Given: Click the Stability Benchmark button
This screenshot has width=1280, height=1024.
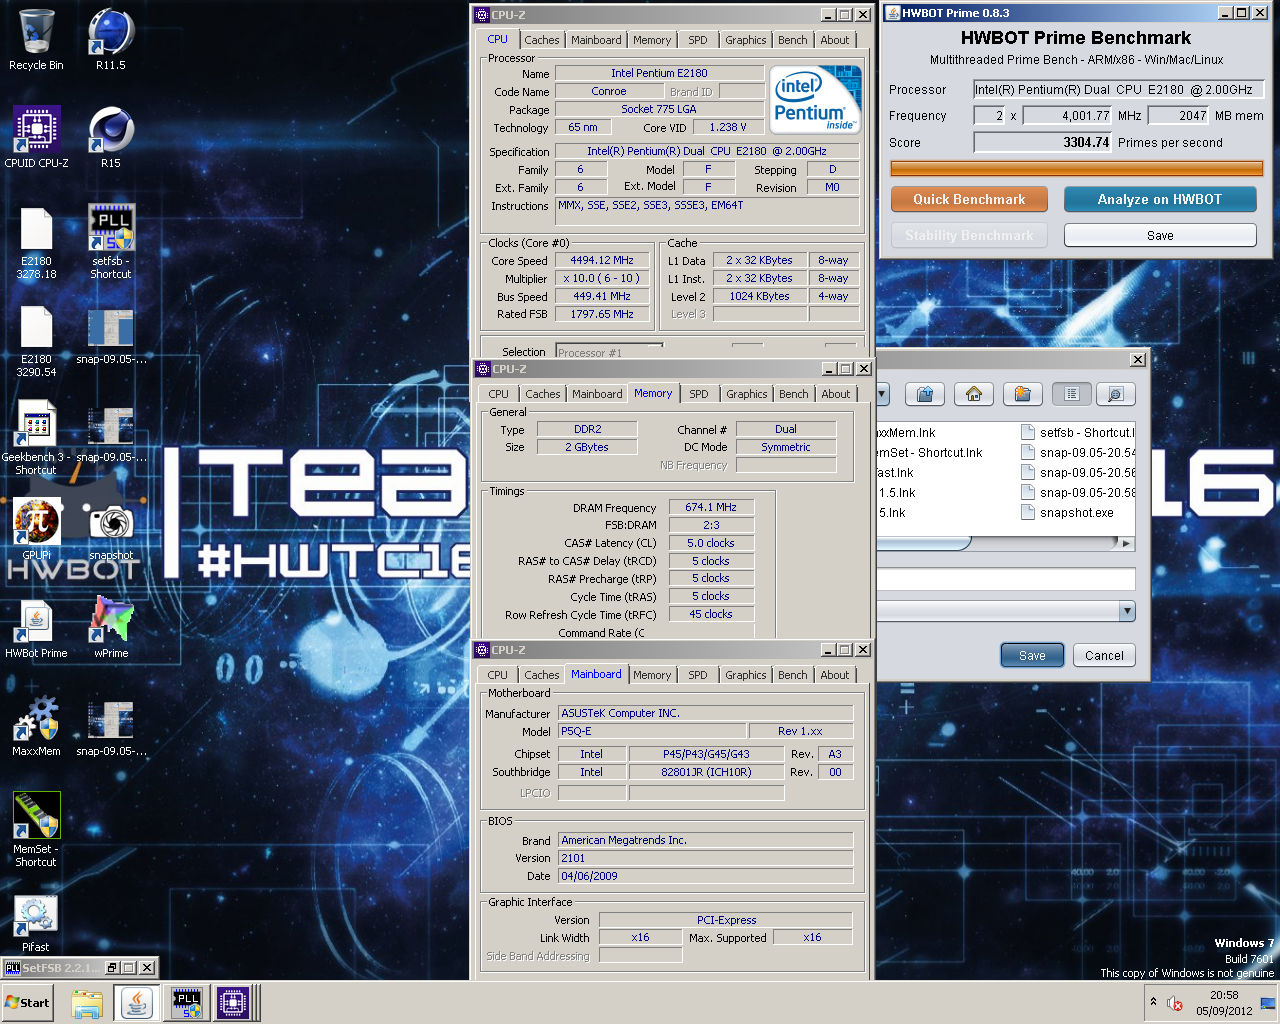Looking at the screenshot, I should [x=969, y=235].
